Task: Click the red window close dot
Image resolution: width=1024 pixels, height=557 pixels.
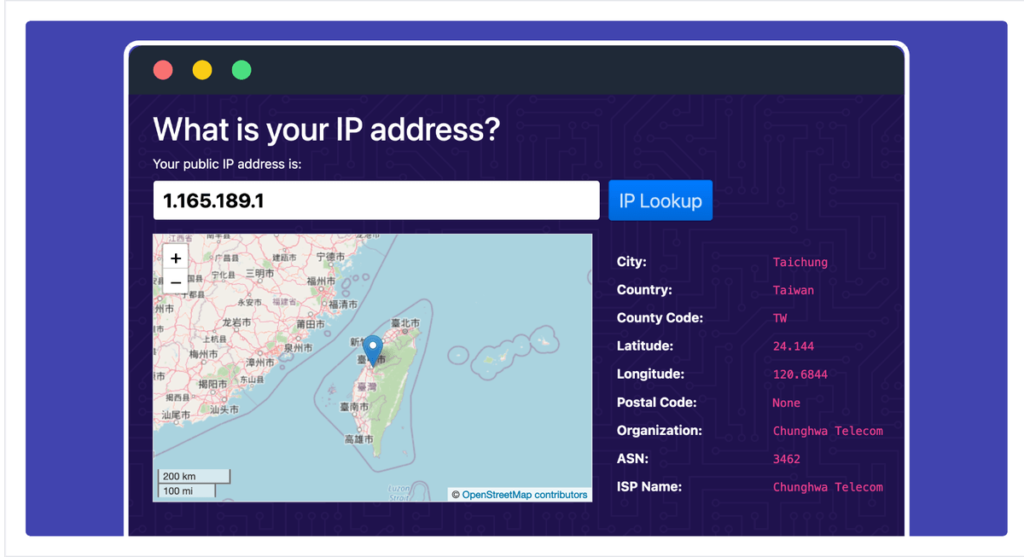Action: pos(163,70)
